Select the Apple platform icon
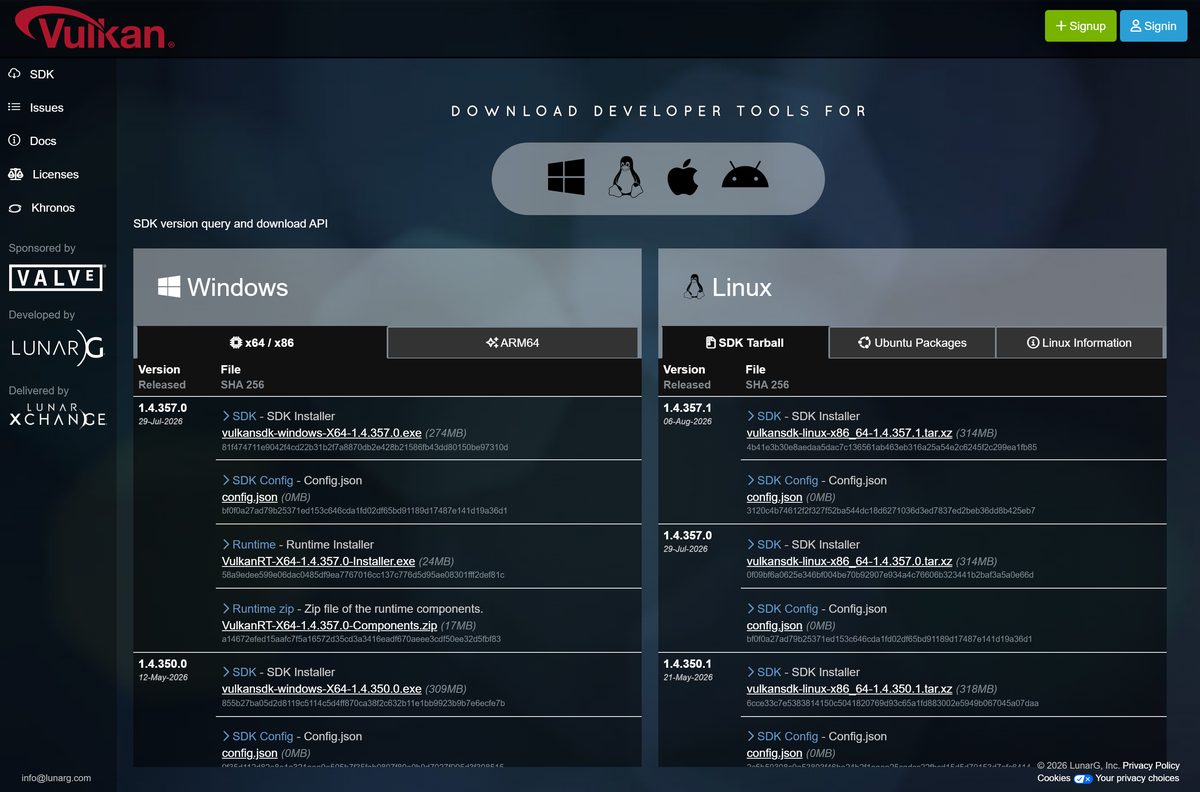 [x=682, y=178]
